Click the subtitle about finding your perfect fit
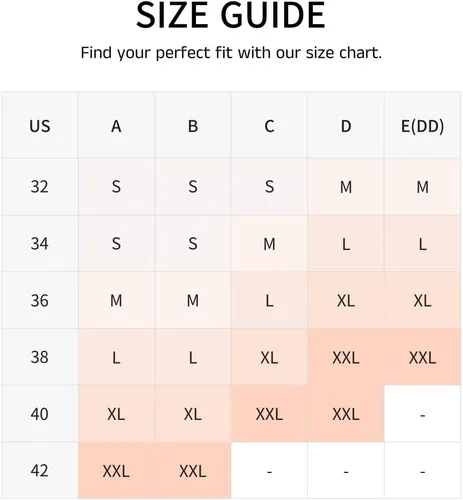Viewport: 463px width, 500px height. pyautogui.click(x=231, y=53)
